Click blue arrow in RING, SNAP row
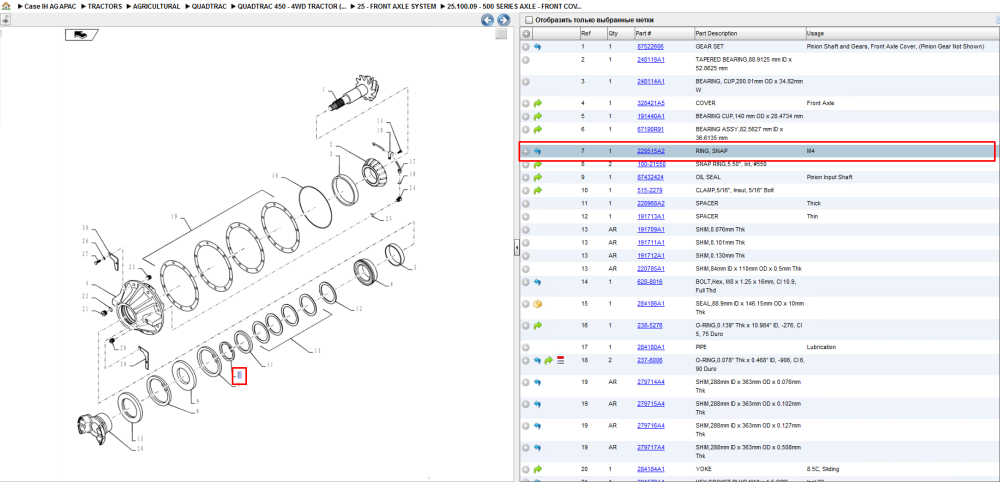Viewport: 1000px width, 482px height. click(x=537, y=151)
